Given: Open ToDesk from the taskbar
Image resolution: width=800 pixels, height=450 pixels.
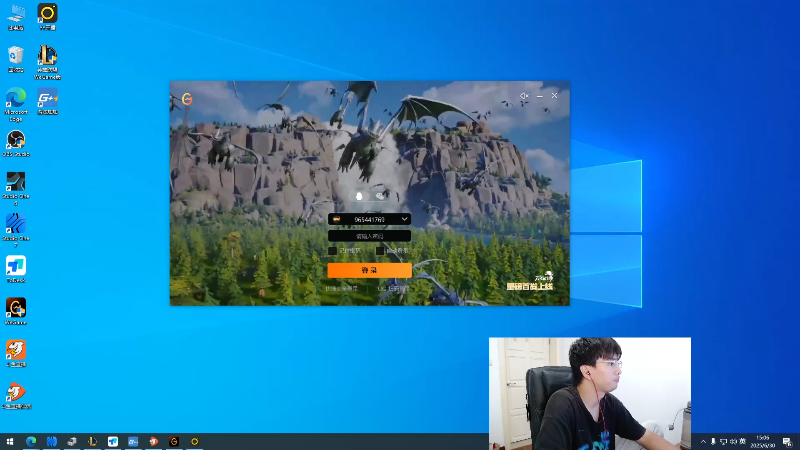Looking at the screenshot, I should click(x=113, y=441).
